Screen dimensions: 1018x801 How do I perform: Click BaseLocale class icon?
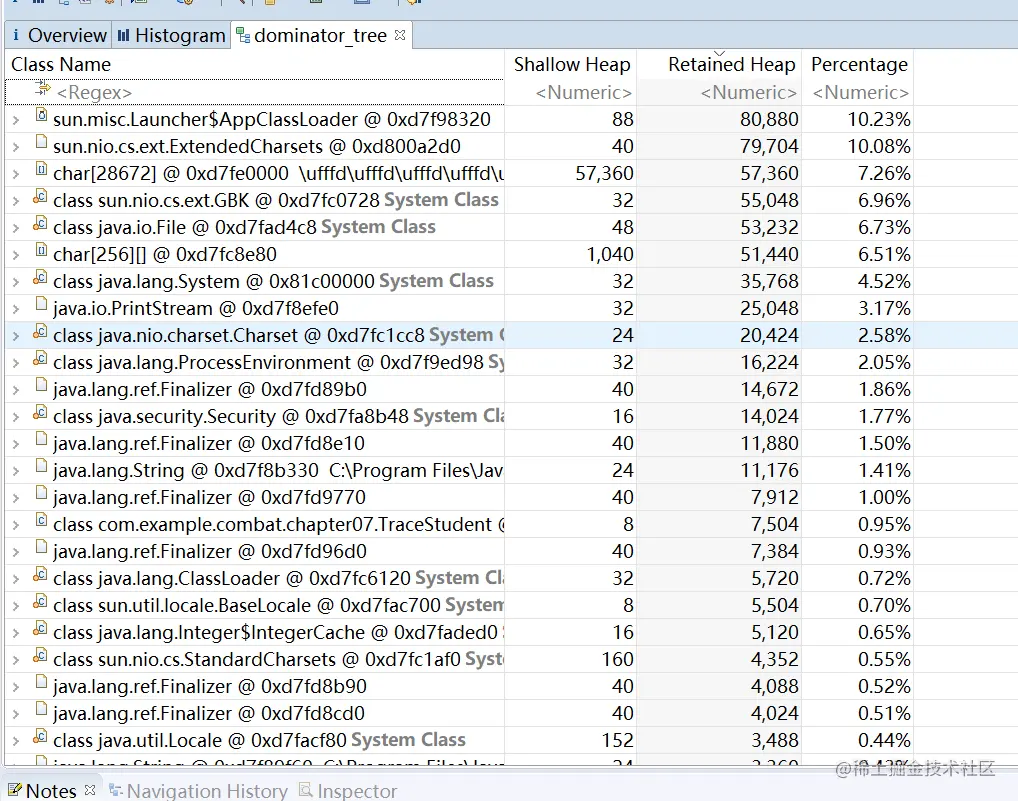pos(41,602)
